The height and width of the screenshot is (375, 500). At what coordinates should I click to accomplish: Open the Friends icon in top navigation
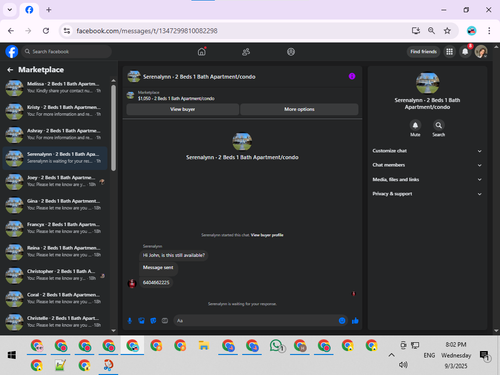(246, 52)
